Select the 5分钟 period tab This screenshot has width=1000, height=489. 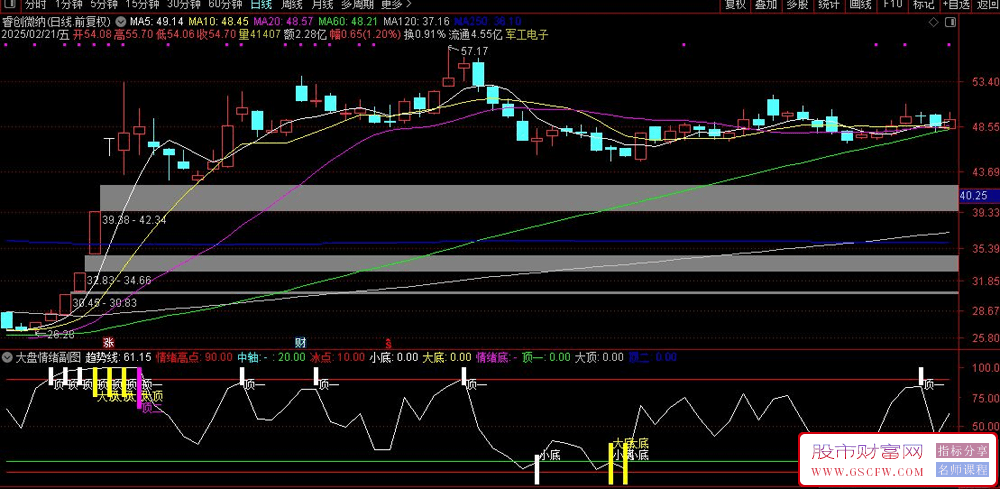105,4
